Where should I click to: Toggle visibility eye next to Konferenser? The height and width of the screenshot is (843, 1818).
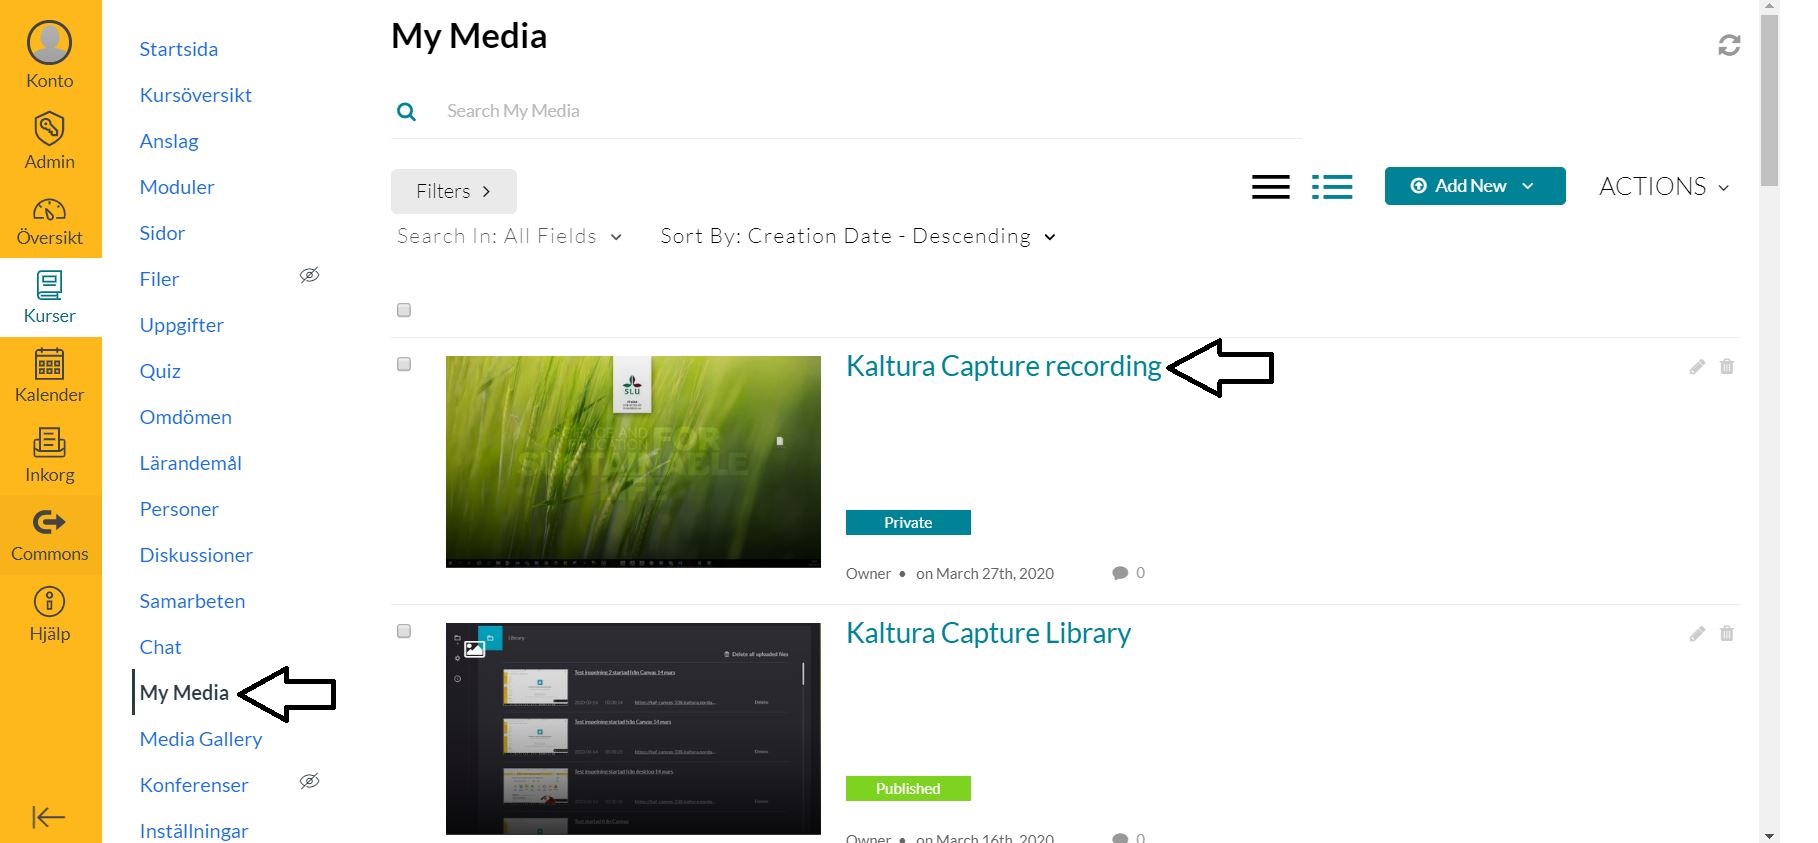click(x=310, y=781)
